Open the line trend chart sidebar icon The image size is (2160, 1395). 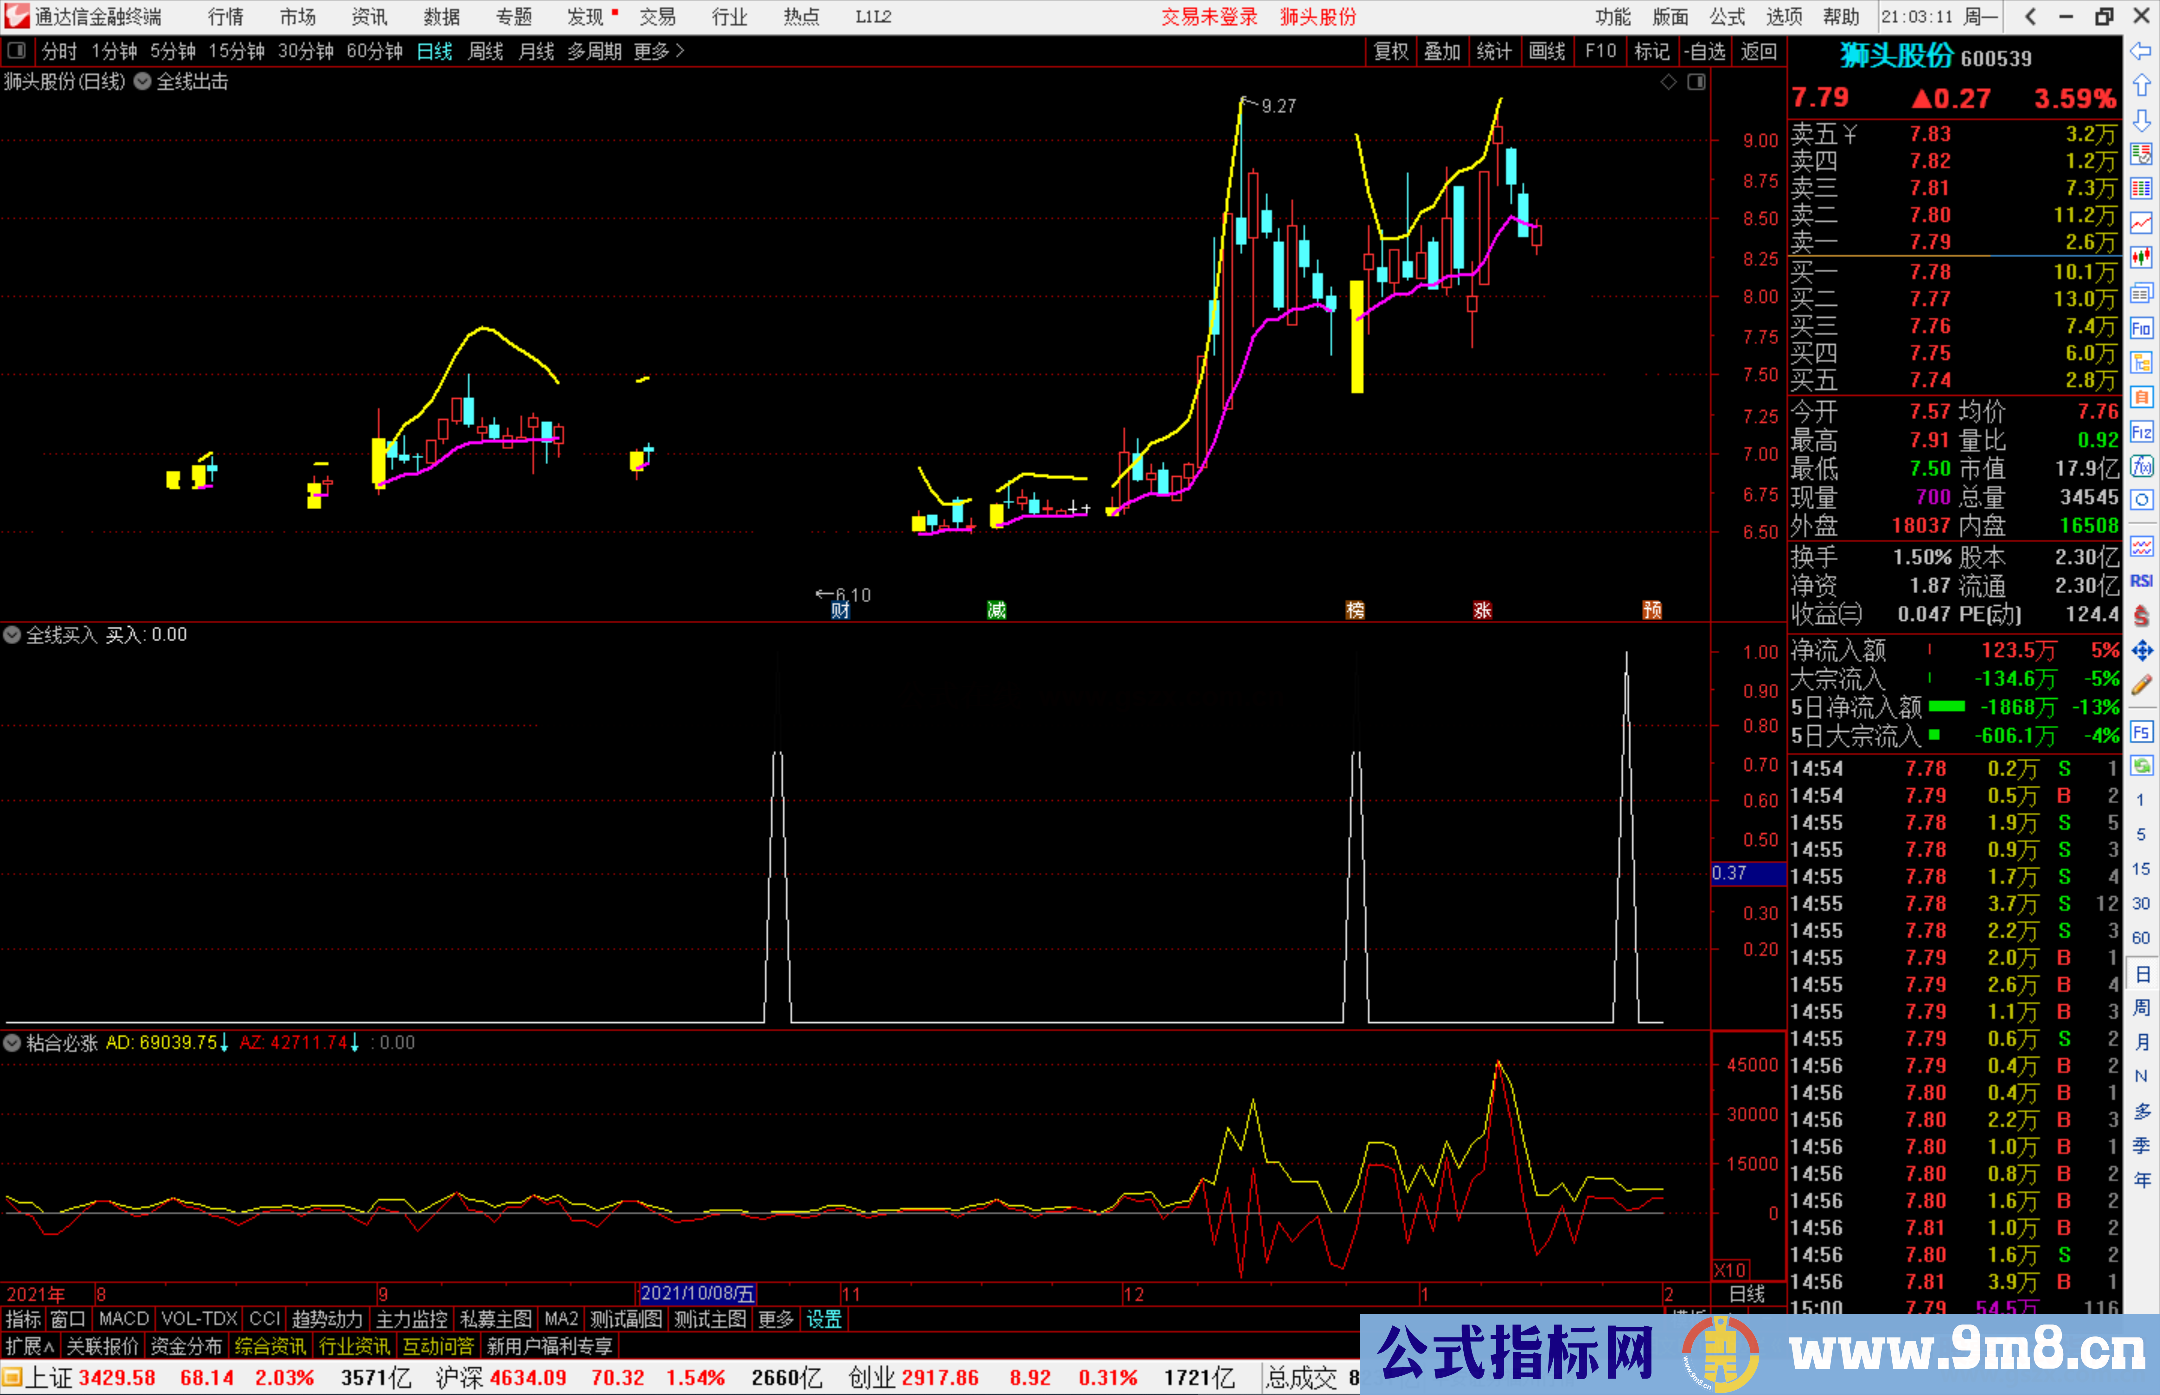(2141, 222)
